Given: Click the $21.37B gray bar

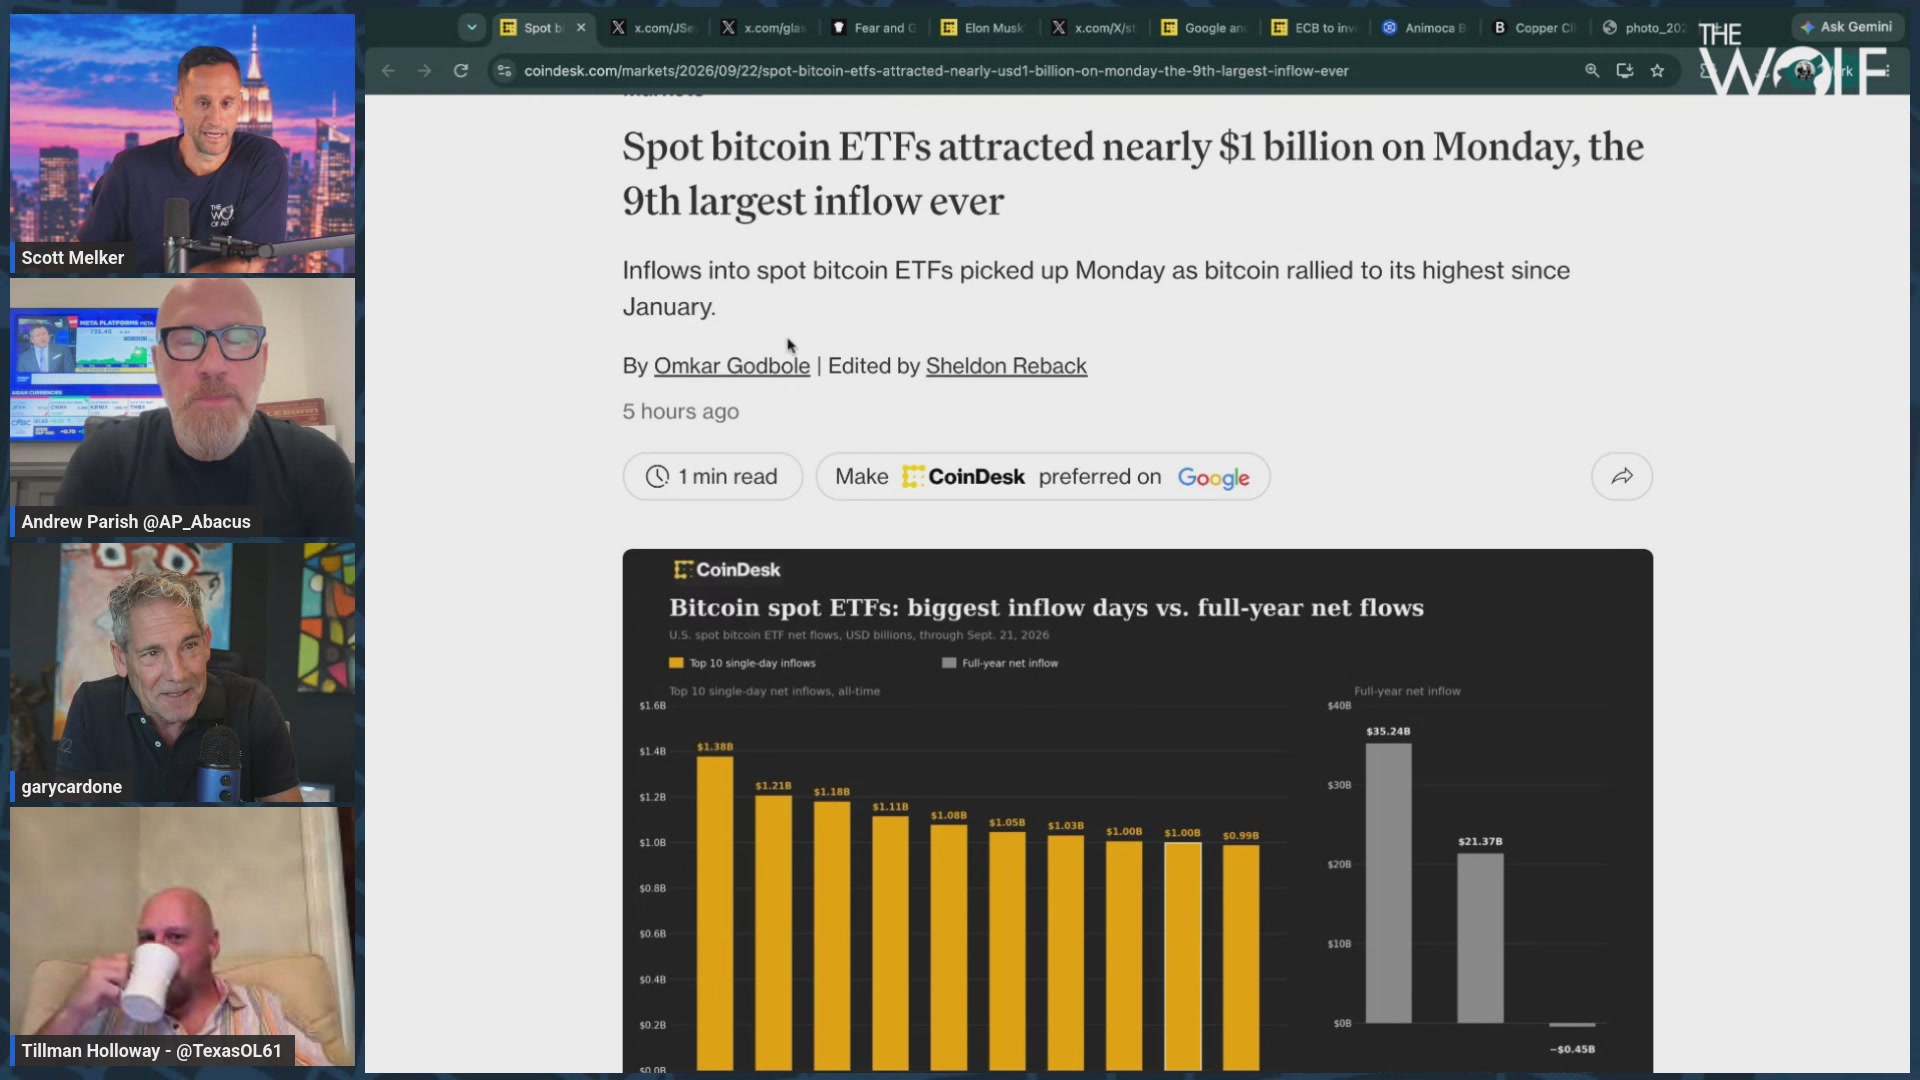Looking at the screenshot, I should tap(1480, 938).
